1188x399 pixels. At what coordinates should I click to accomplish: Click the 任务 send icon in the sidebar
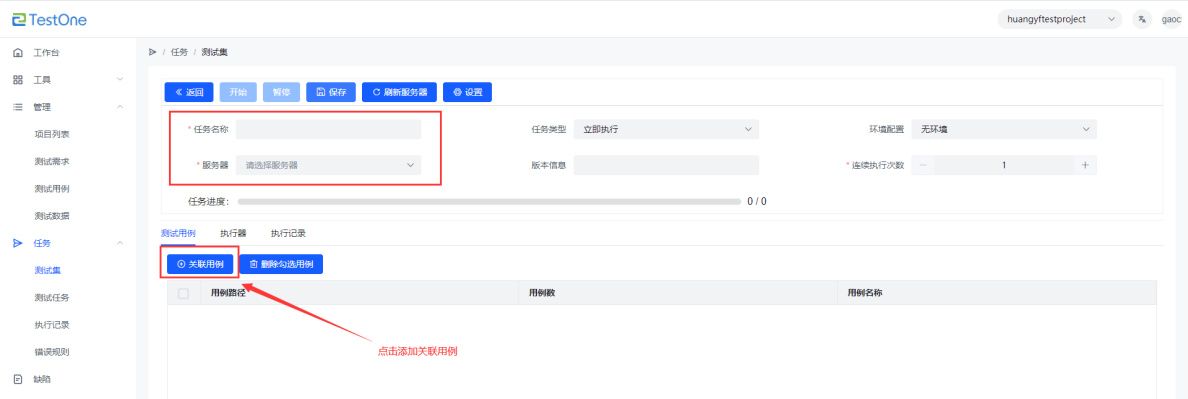tap(18, 243)
